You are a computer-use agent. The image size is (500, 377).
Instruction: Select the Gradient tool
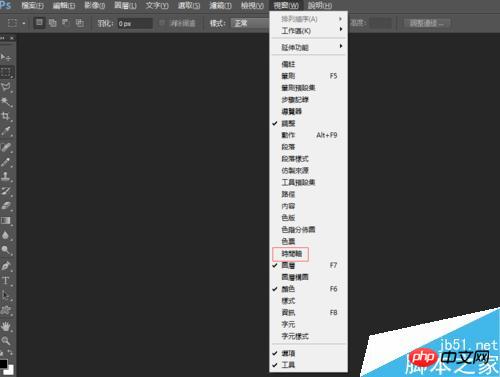point(6,220)
